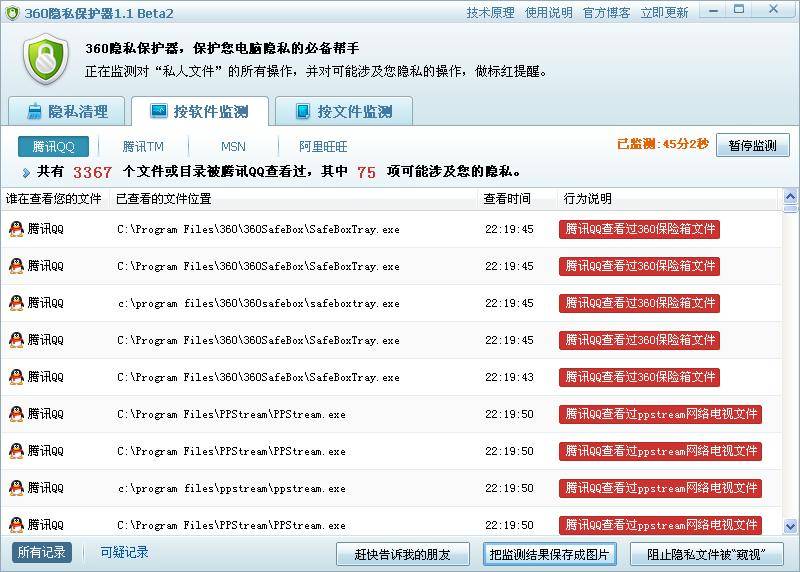Select the 阿里旺旺 software filter
The width and height of the screenshot is (800, 572).
[x=323, y=146]
